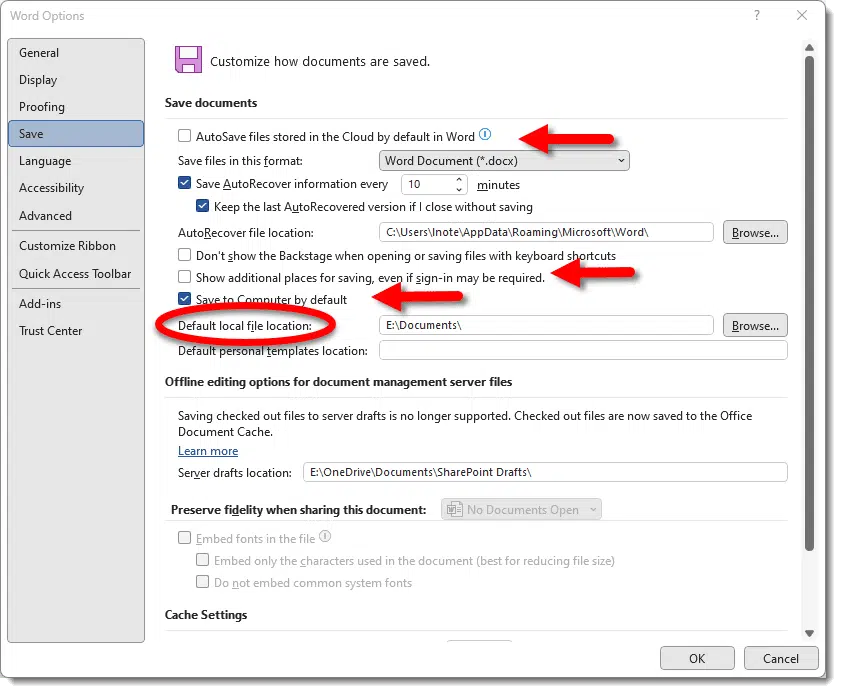Viewport: 841px width, 693px height.
Task: Check Show additional places for saving
Action: 185,277
